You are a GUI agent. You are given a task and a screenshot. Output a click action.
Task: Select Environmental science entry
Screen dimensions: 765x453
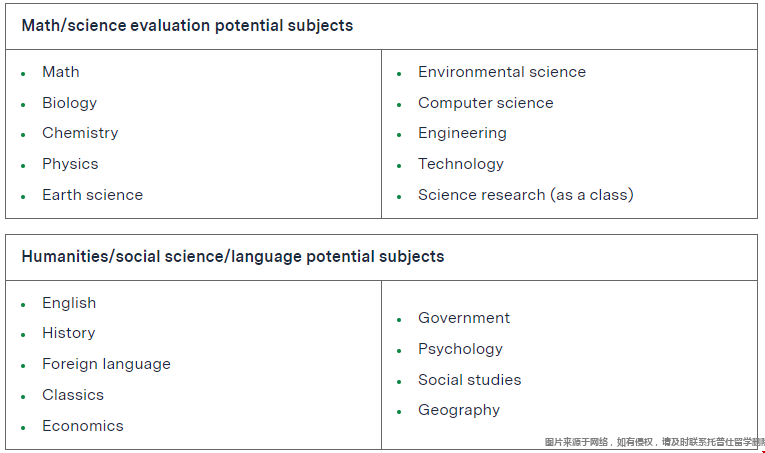point(501,72)
